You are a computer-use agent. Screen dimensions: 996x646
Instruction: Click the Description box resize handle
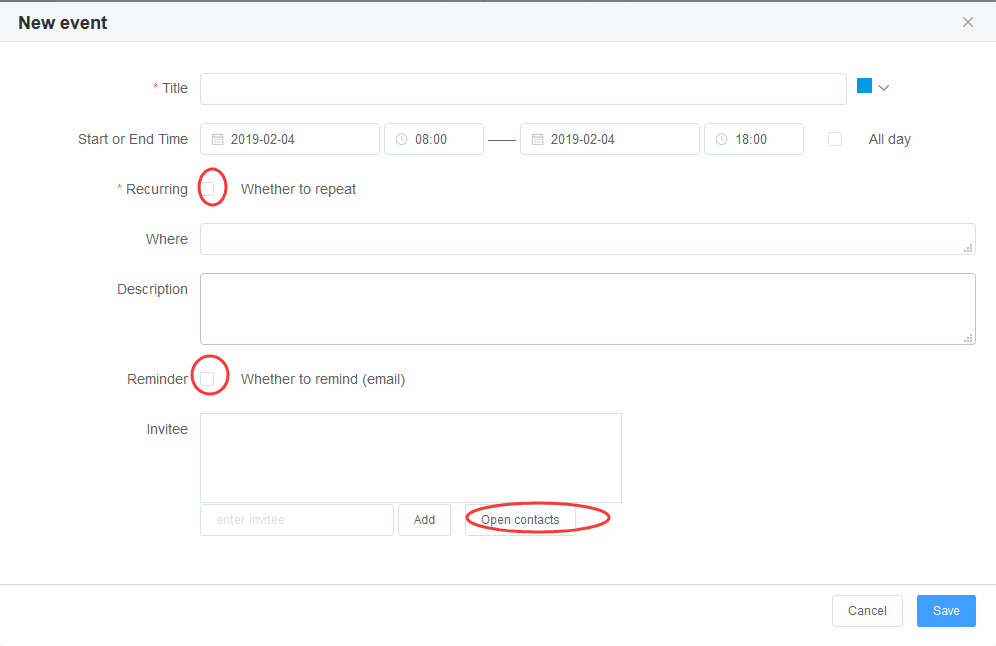click(x=968, y=339)
